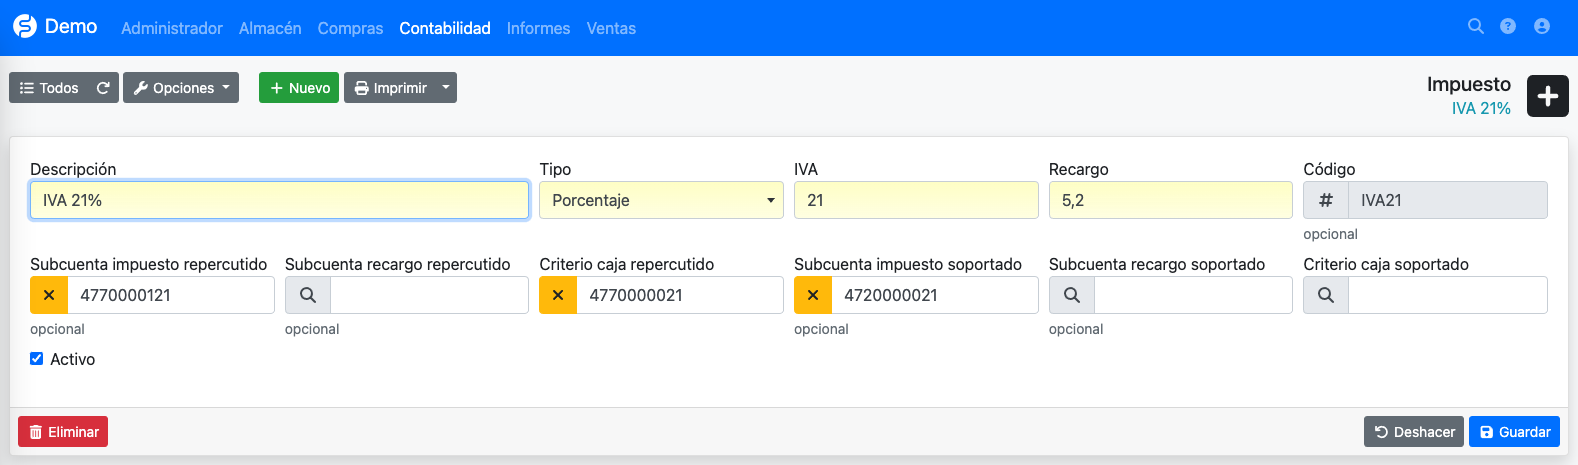Click the black plus button beside Impuesto

click(1547, 96)
